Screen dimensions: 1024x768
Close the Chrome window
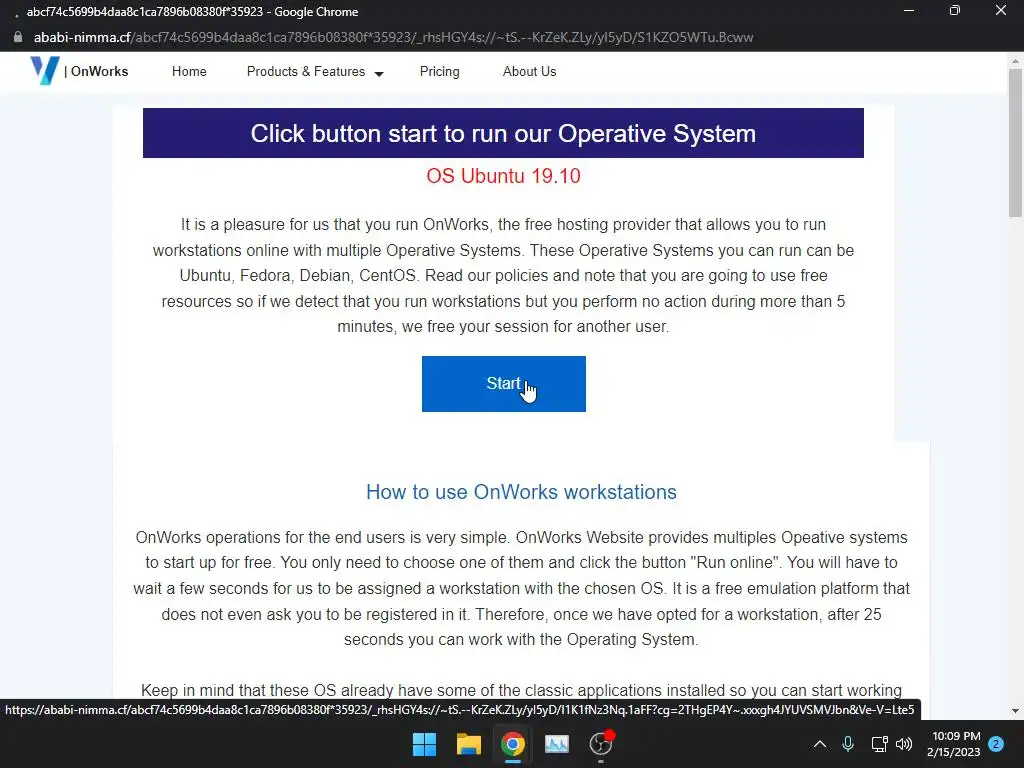(1000, 10)
